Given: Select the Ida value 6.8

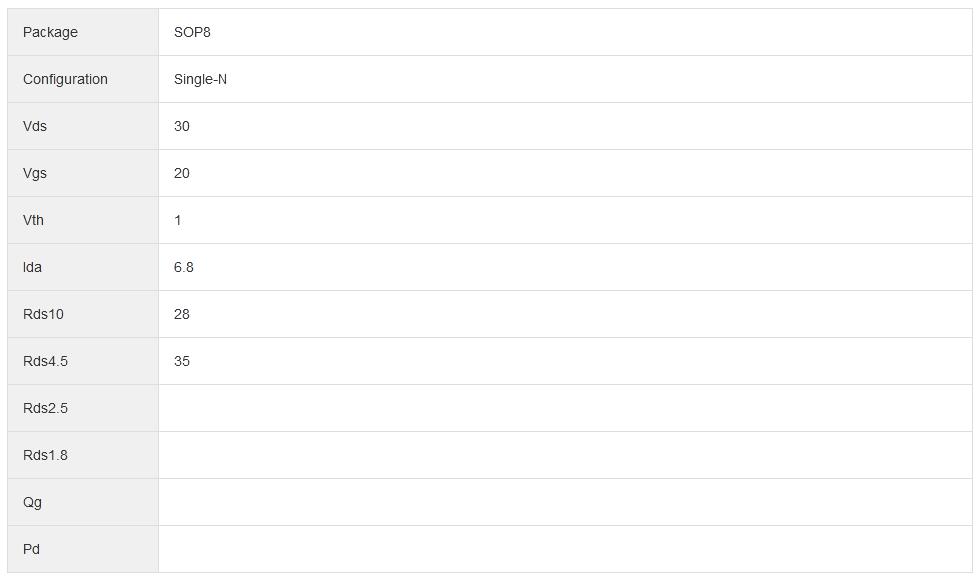Looking at the screenshot, I should click(x=184, y=267).
